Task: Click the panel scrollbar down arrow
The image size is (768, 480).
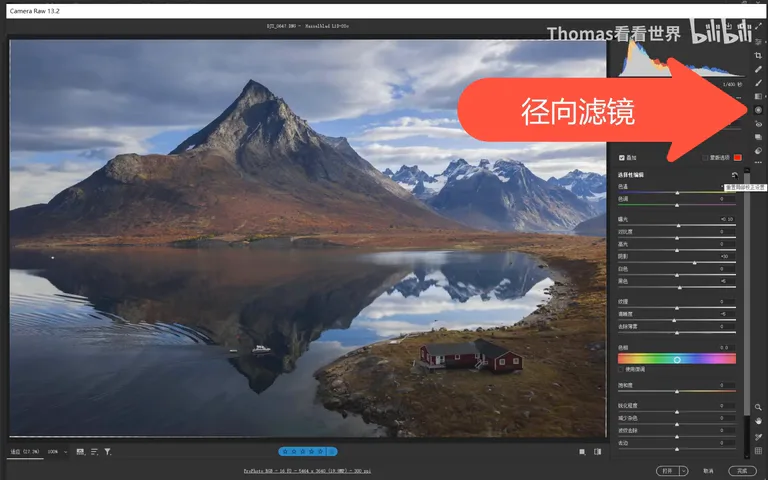Action: coord(747,456)
